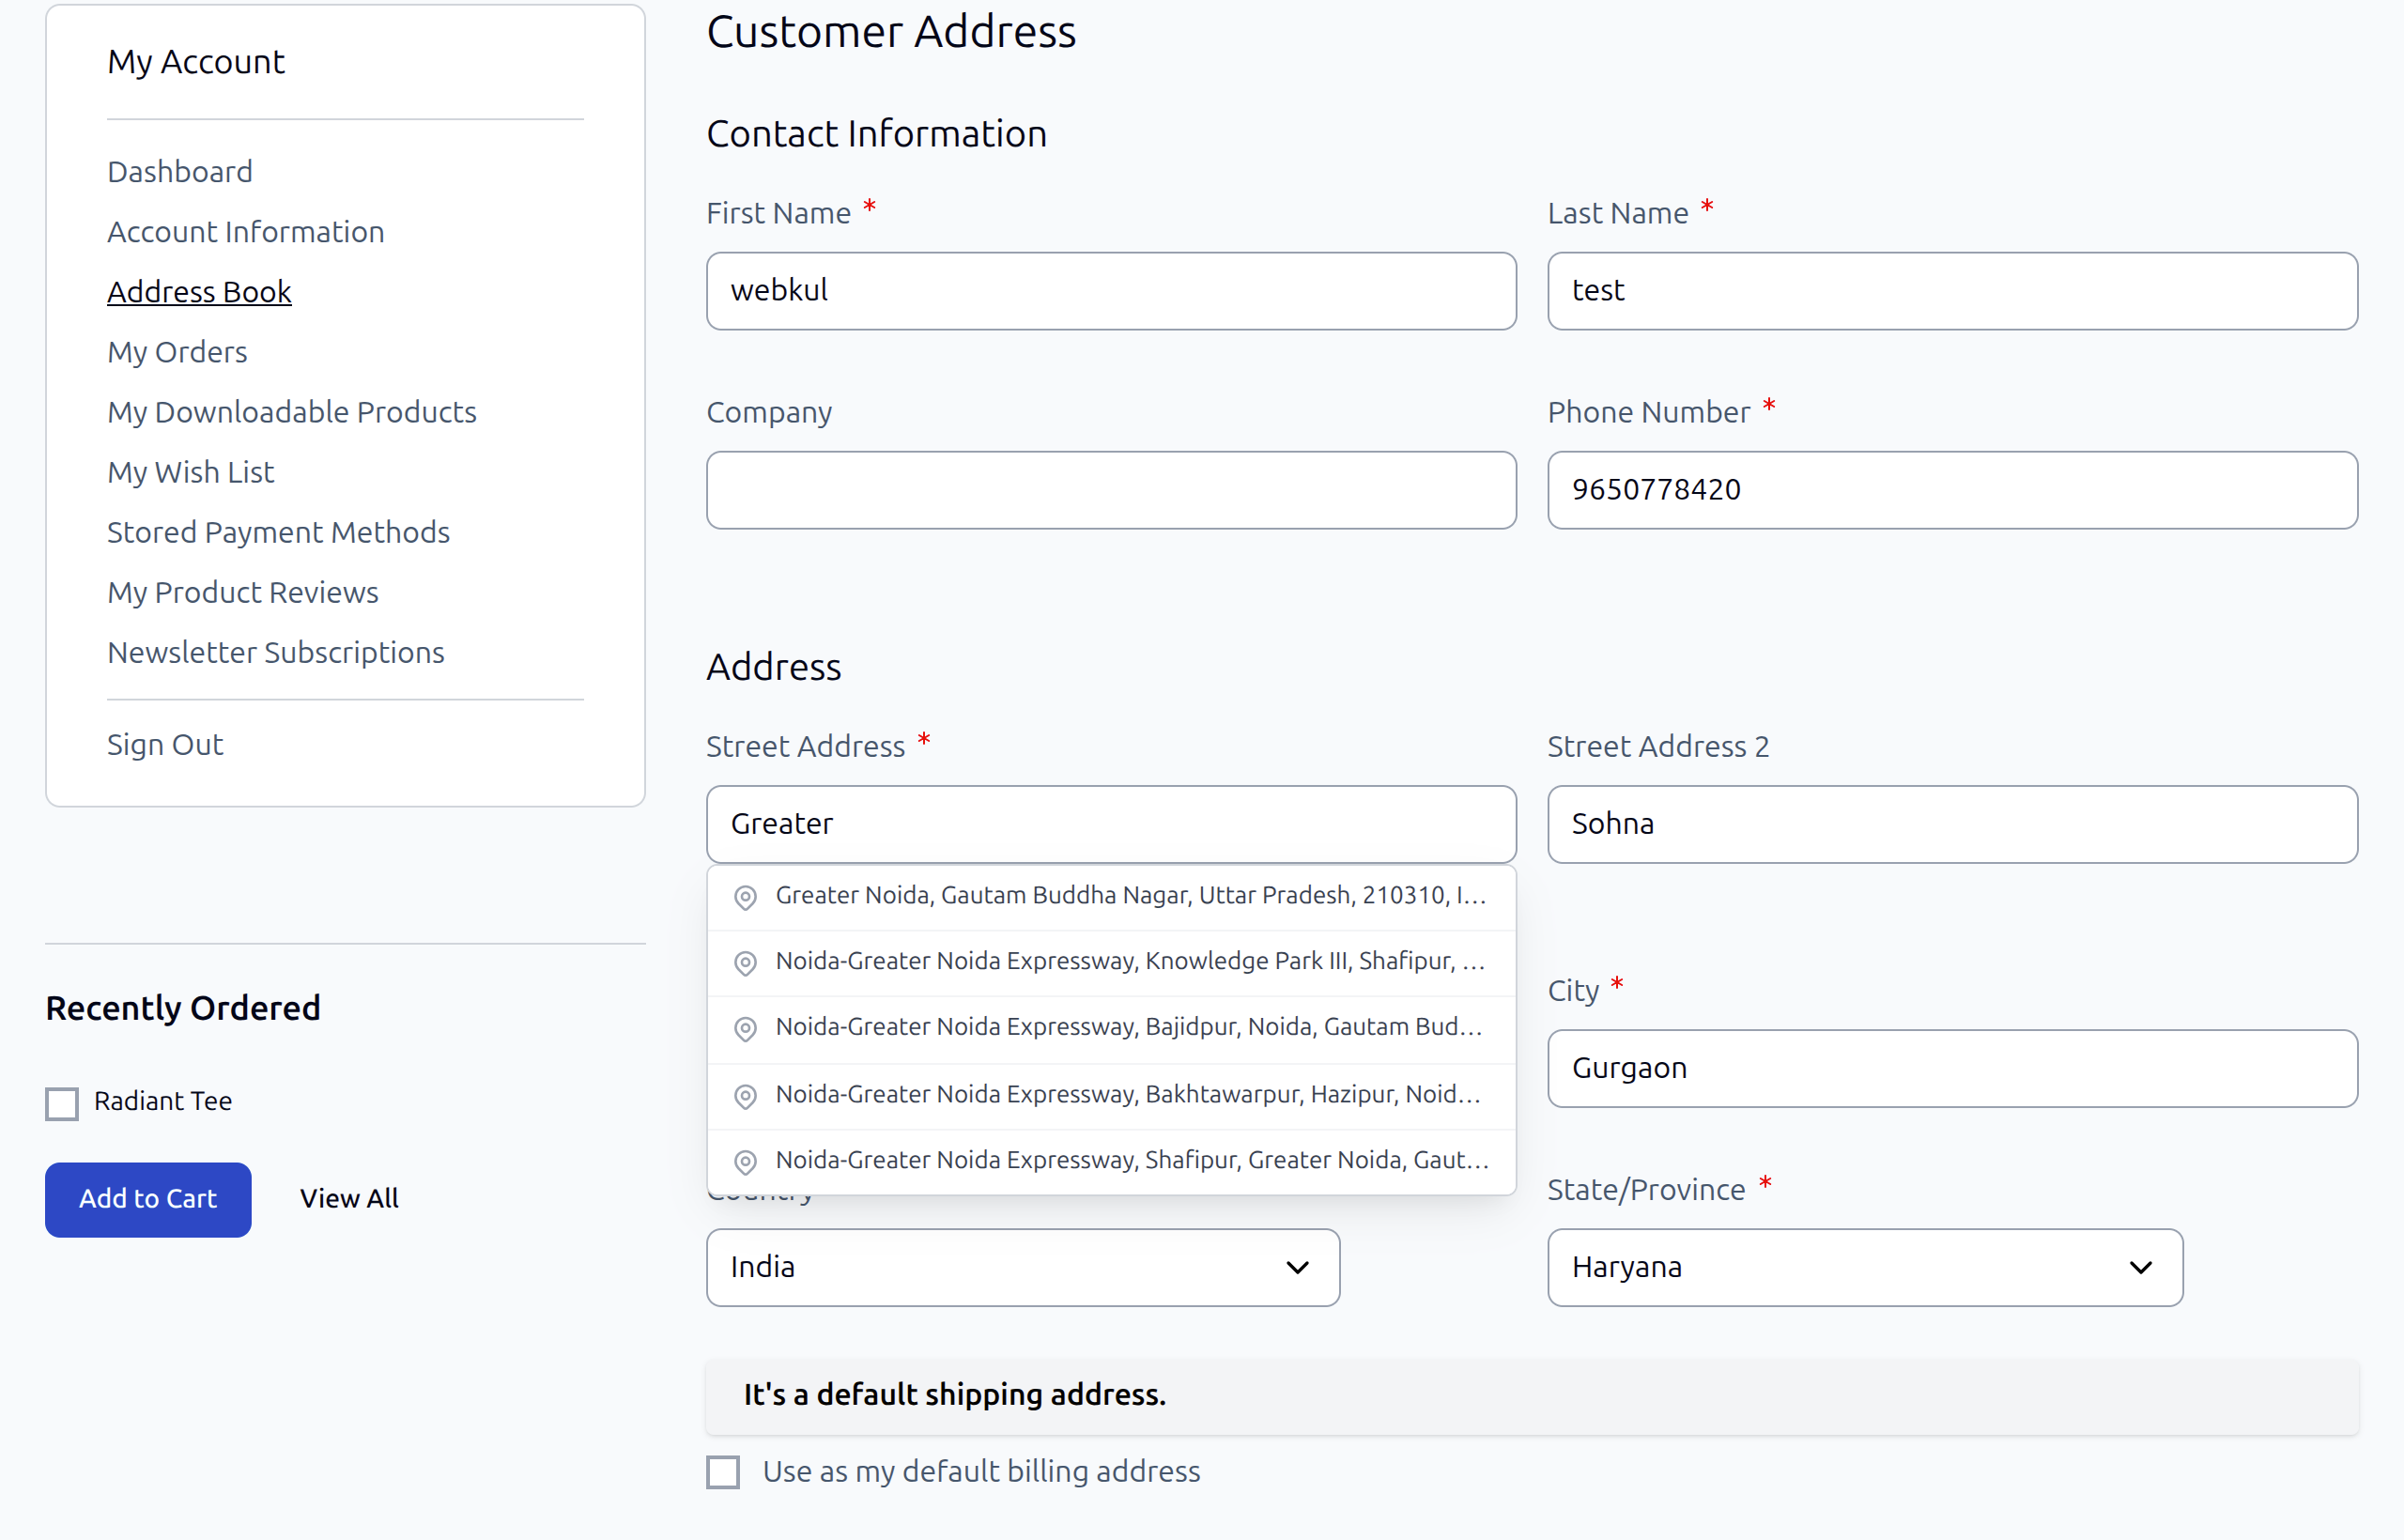Focus the City field containing Gurgaon
This screenshot has height=1540, width=2404.
pos(1952,1068)
